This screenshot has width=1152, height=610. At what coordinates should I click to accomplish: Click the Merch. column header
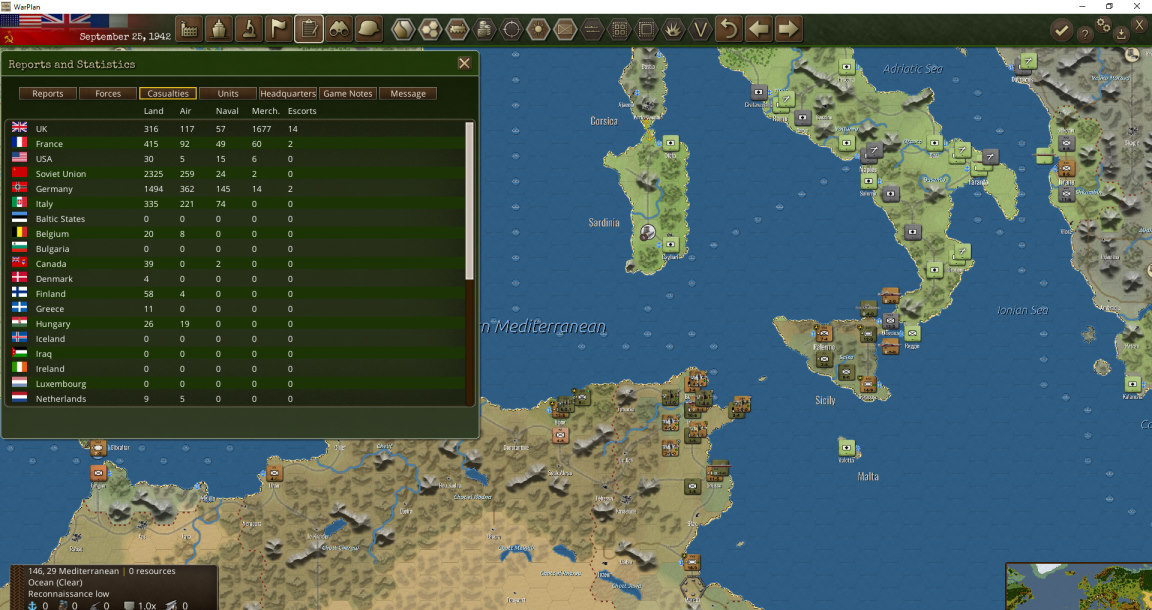[265, 111]
